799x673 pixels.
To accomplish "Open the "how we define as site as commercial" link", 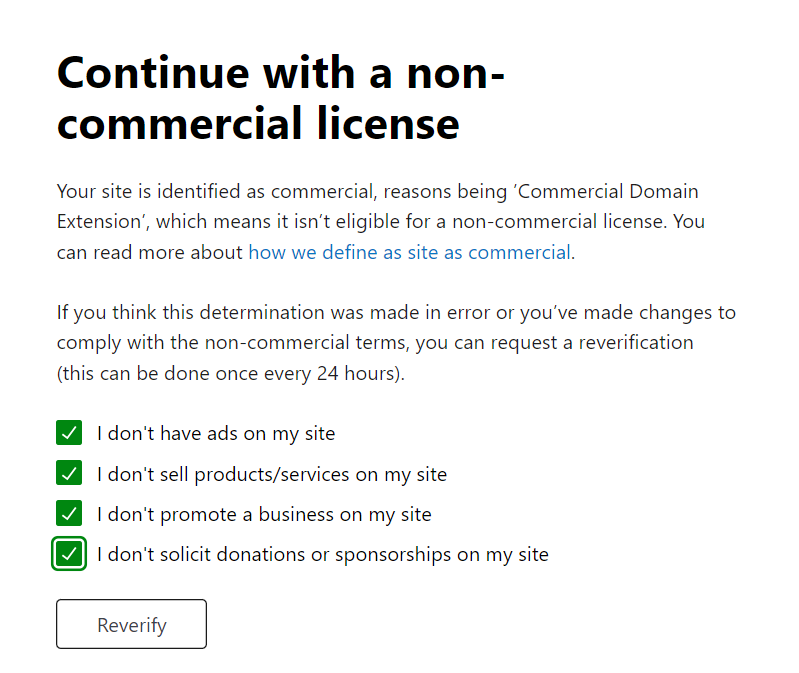I will (410, 253).
